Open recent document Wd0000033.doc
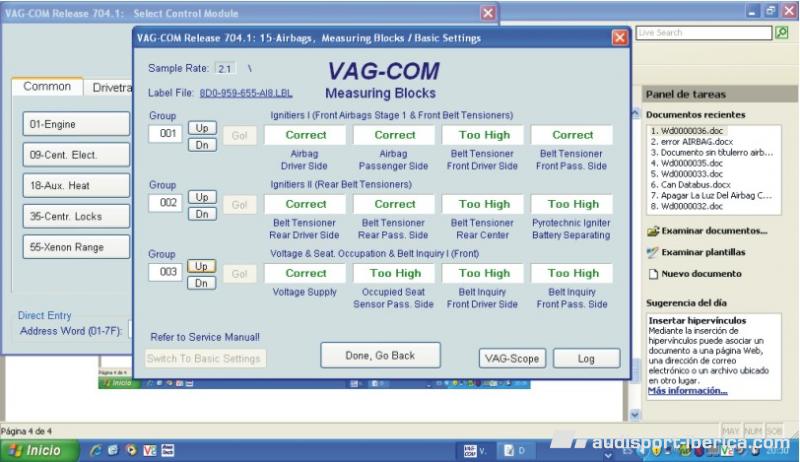The width and height of the screenshot is (800, 462). (x=687, y=174)
